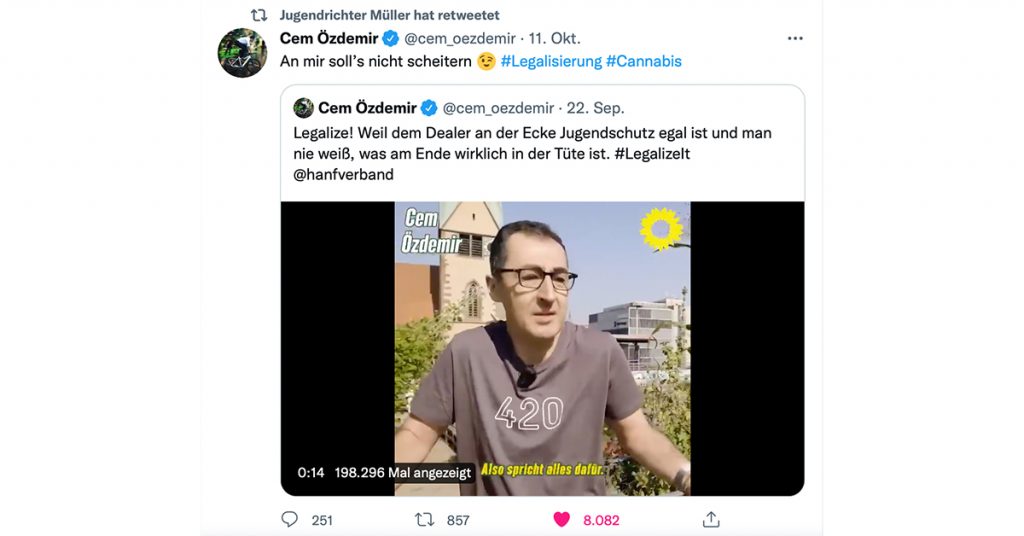Viewport: 1024px width, 536px height.
Task: Click the 11. Okt. tweet date
Action: pyautogui.click(x=553, y=38)
